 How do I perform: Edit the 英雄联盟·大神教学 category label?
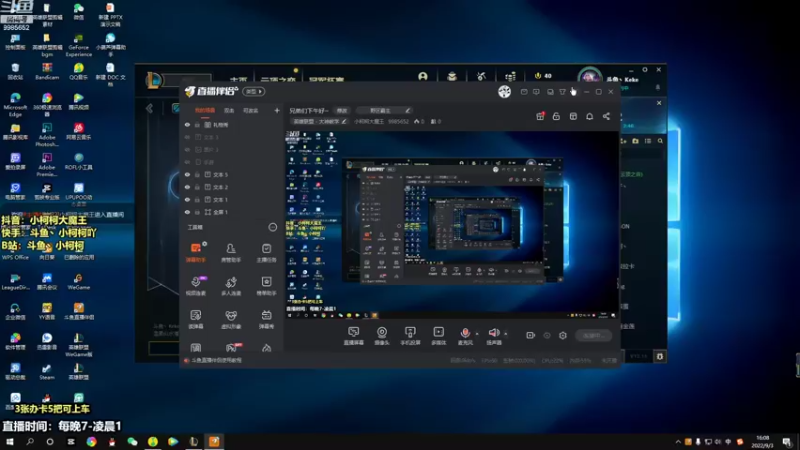(x=320, y=121)
